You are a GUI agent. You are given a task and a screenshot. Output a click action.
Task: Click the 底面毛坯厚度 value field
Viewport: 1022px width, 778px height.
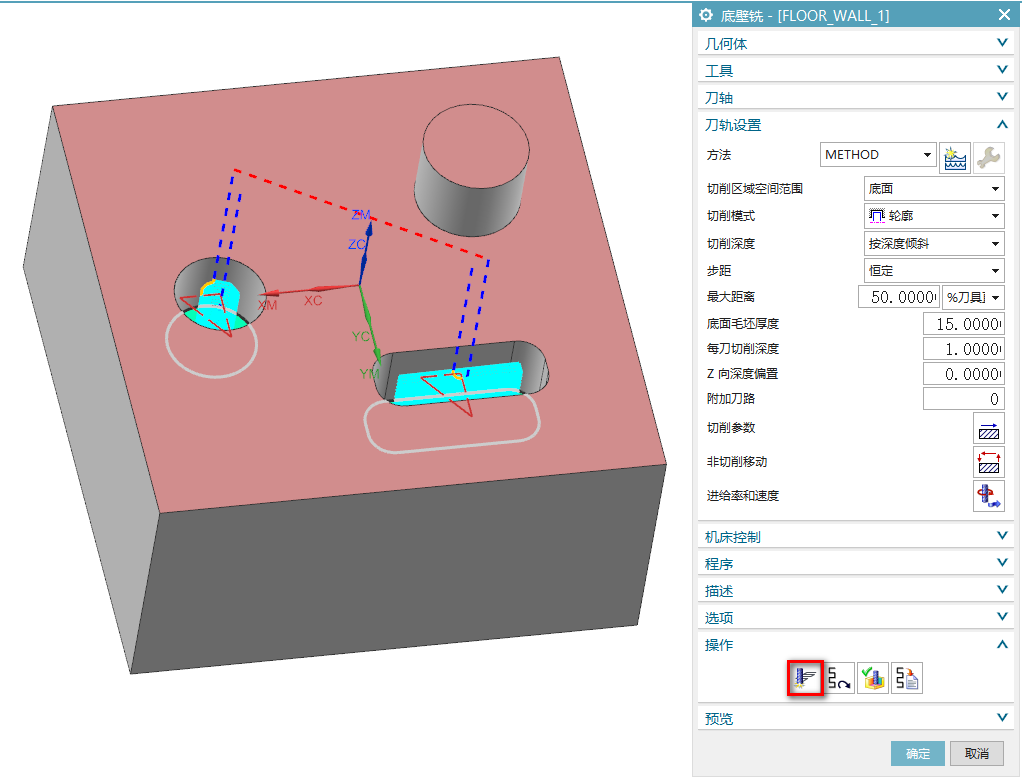pos(962,324)
